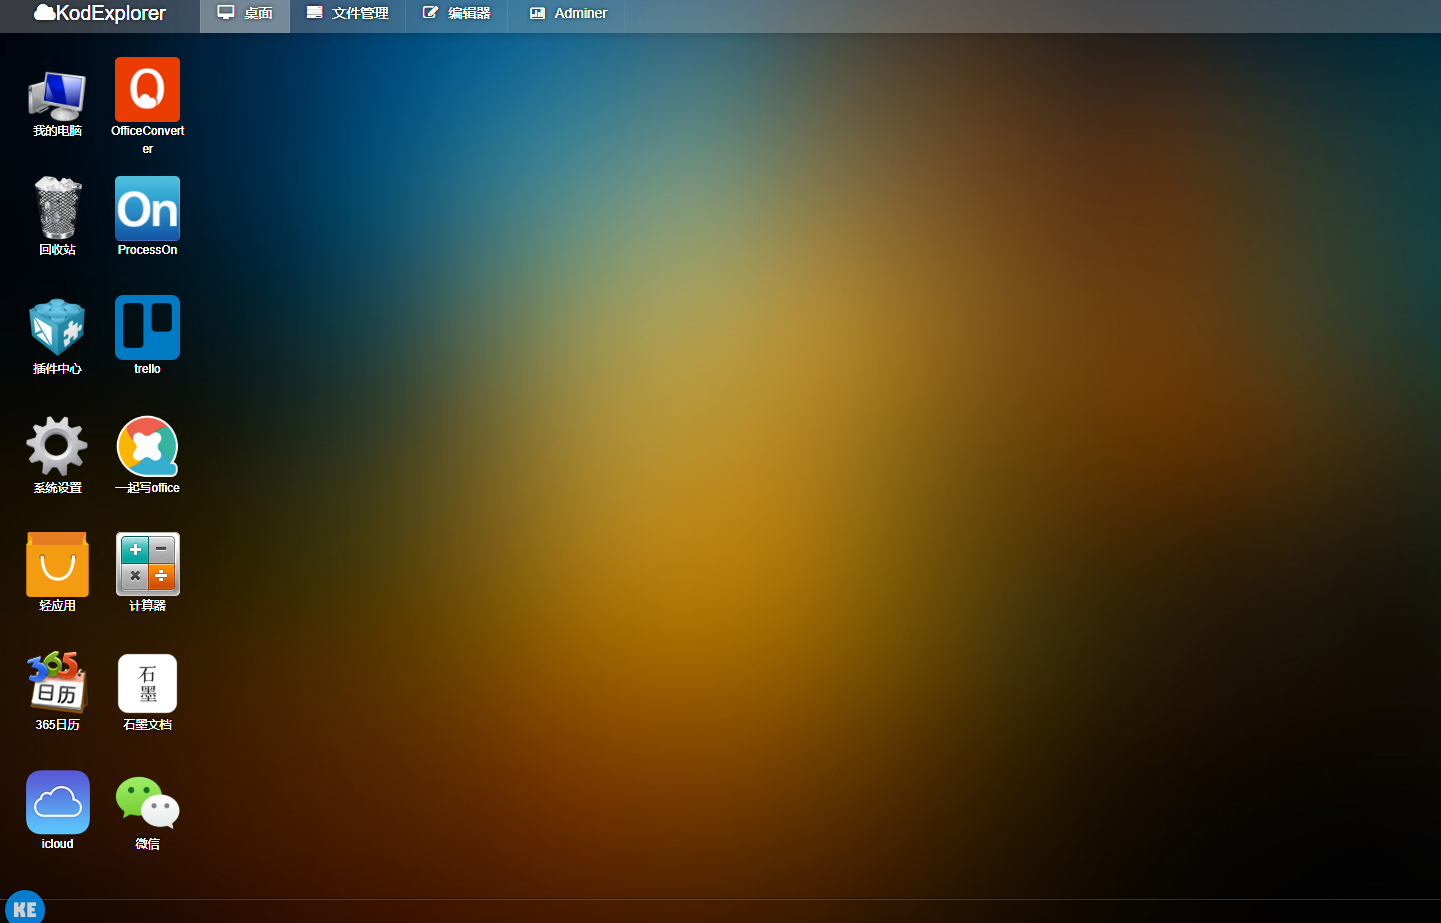Open the OfficeConverter app icon

(147, 90)
